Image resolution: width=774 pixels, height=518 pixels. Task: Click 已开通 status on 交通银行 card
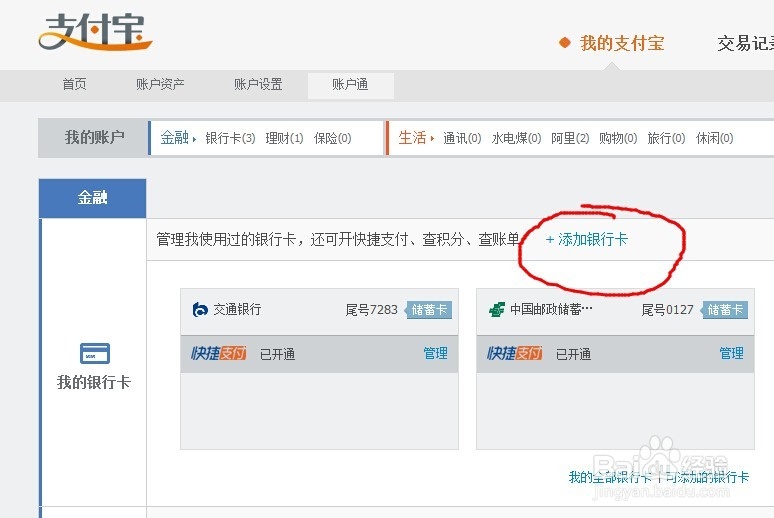[x=277, y=354]
